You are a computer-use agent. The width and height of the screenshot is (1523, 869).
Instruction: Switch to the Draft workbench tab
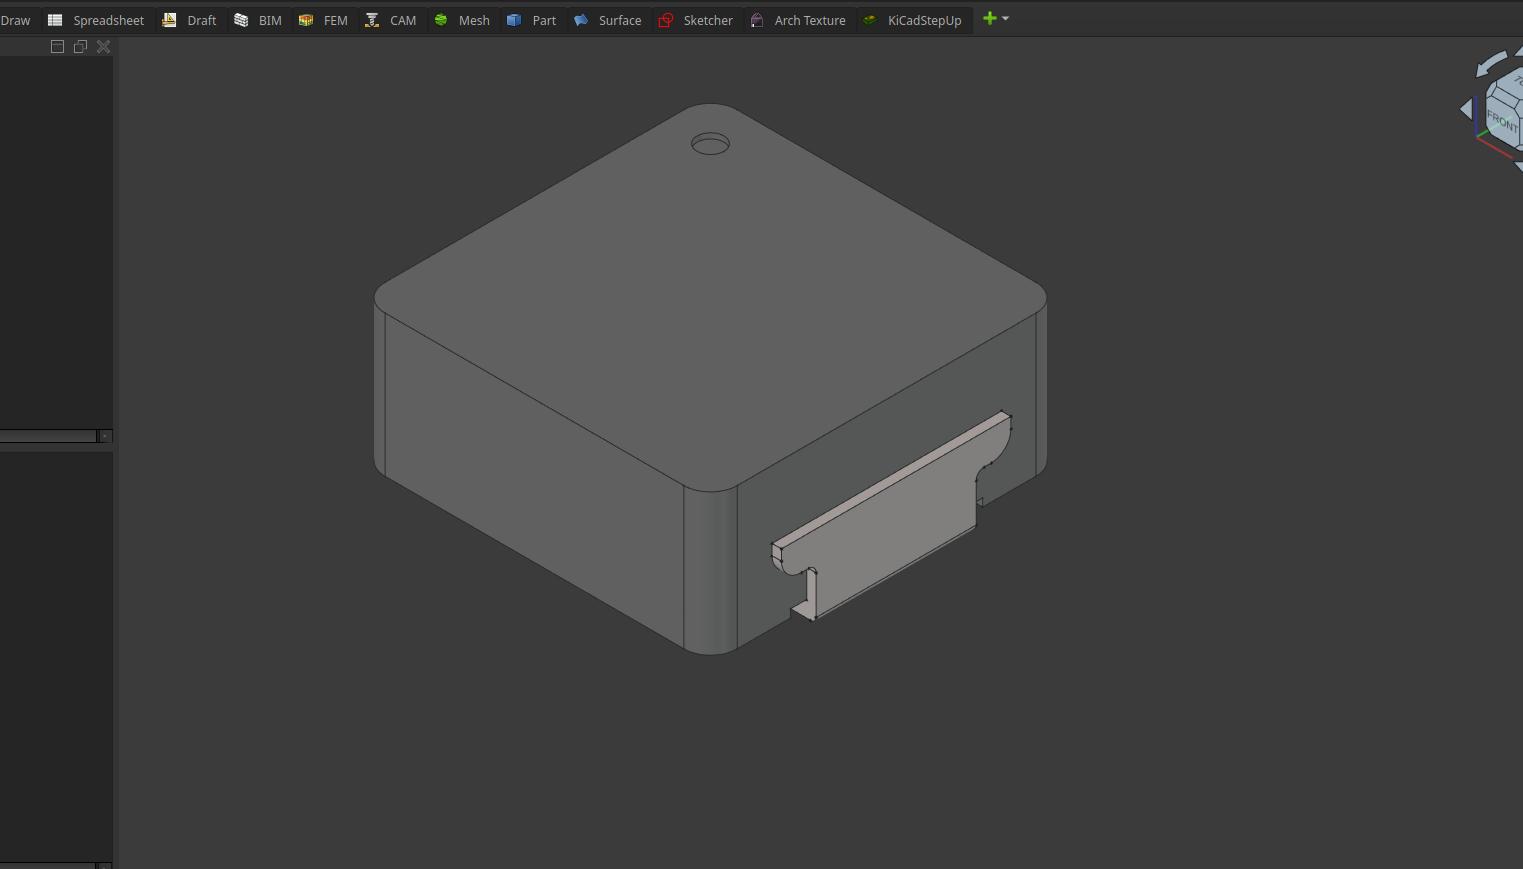(x=190, y=20)
